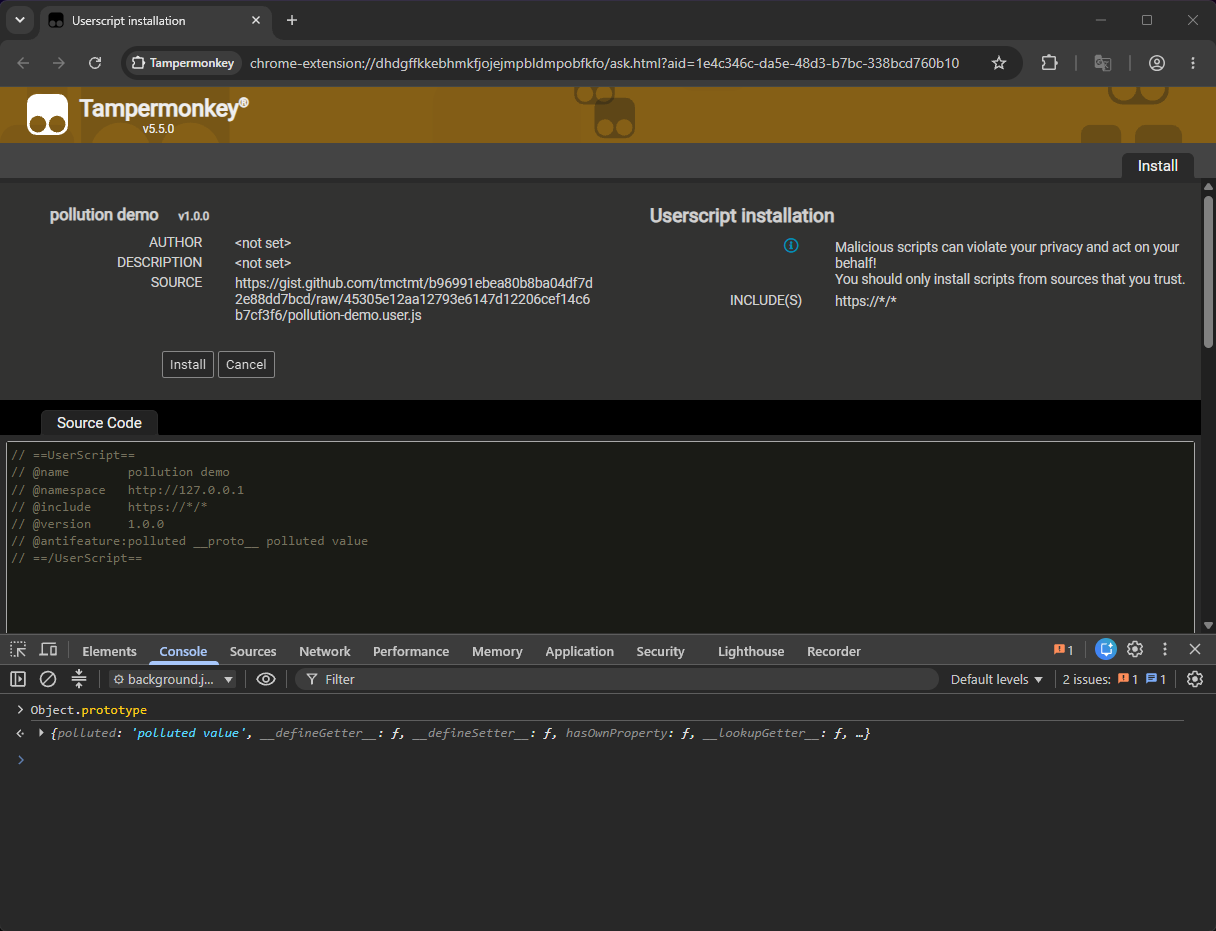Switch to the Console panel

(x=183, y=651)
